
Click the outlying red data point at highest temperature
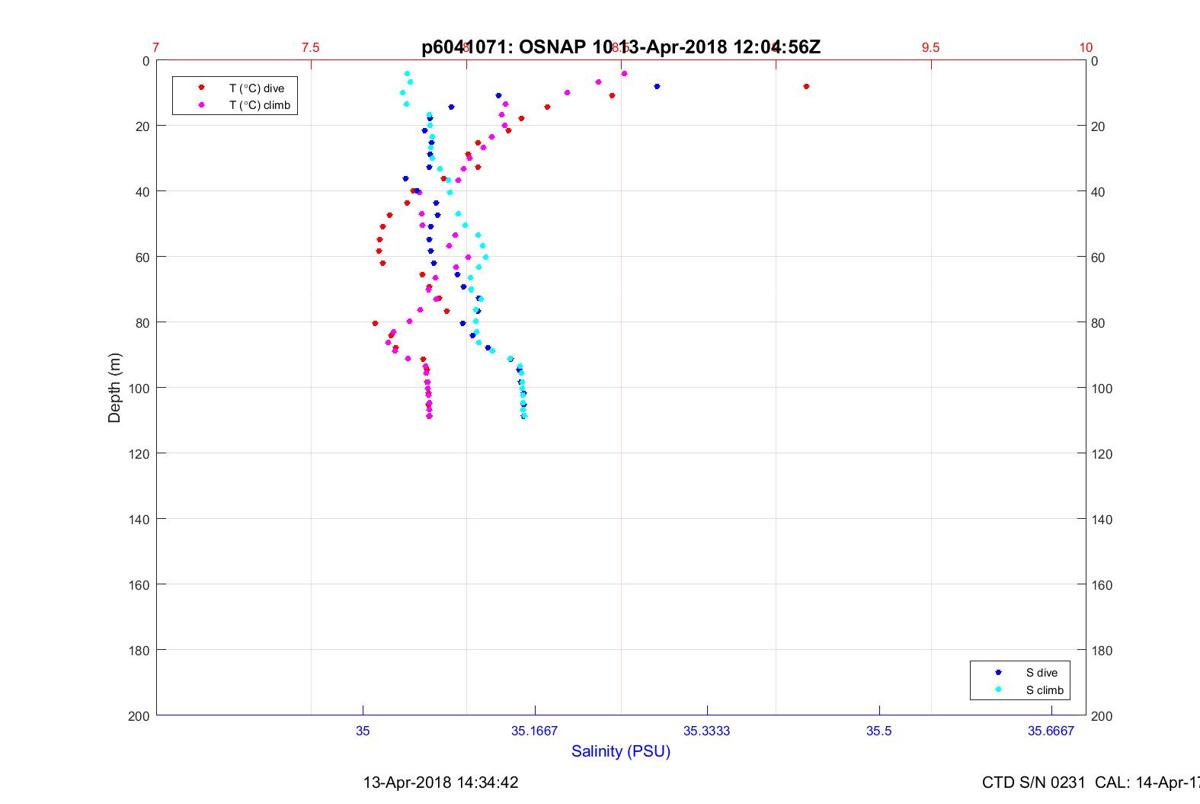point(806,86)
